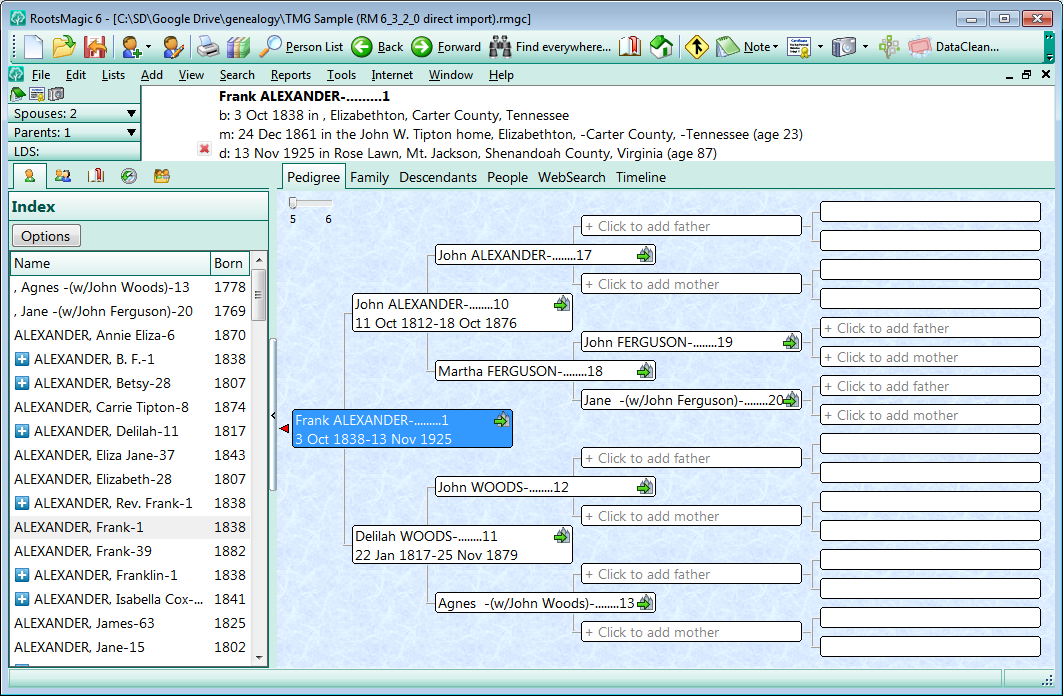Expand the Spouses: 2 dropdown
This screenshot has height=696, width=1063.
[x=132, y=113]
